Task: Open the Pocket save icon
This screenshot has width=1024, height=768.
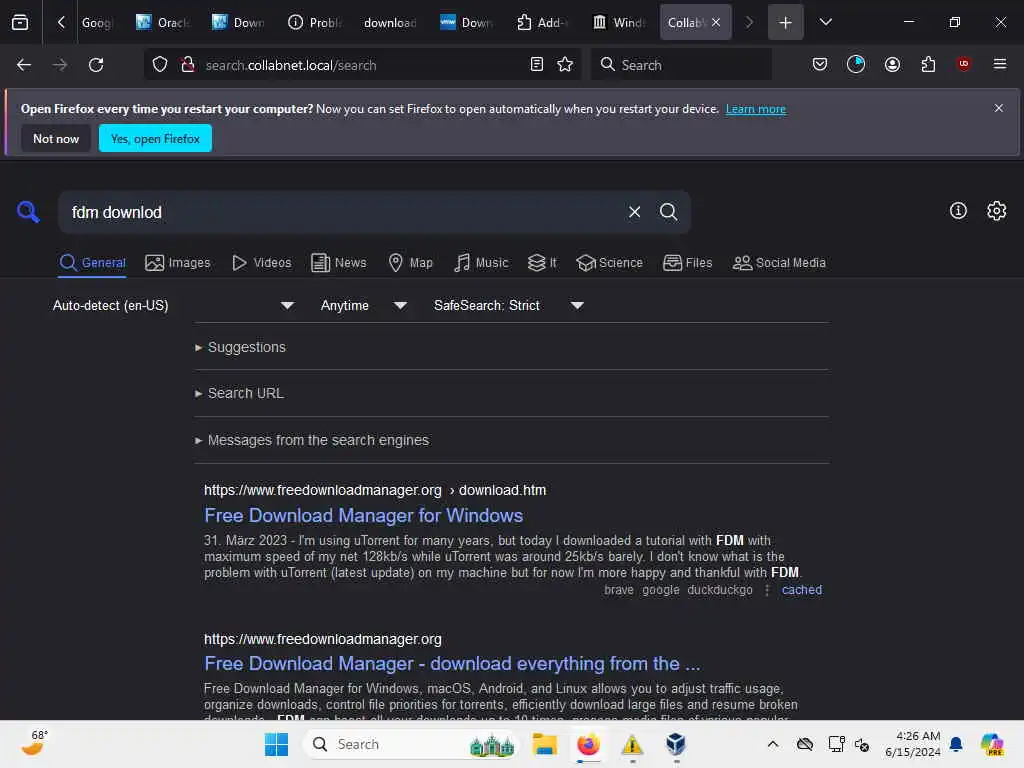Action: 820,65
